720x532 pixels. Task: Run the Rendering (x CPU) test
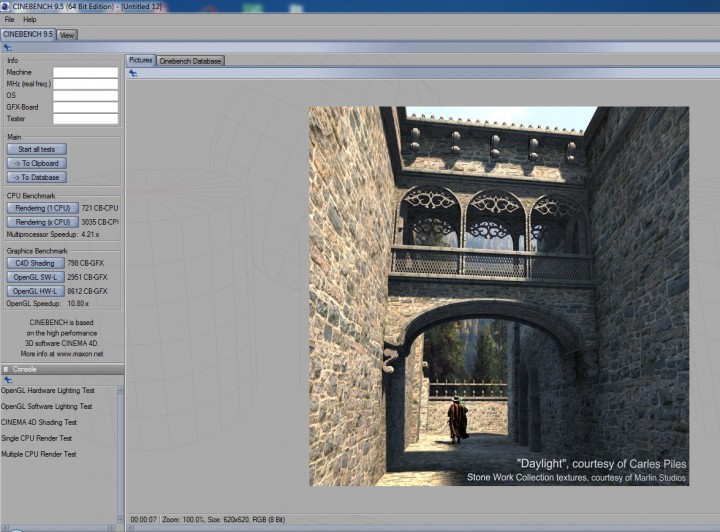point(43,222)
